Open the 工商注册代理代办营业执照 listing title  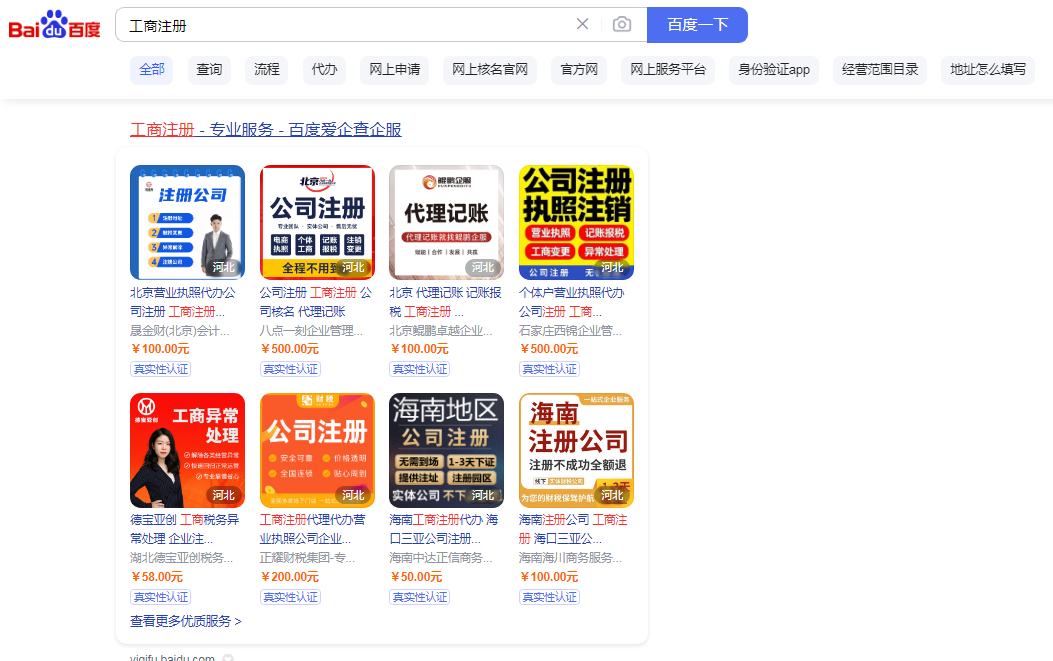313,529
